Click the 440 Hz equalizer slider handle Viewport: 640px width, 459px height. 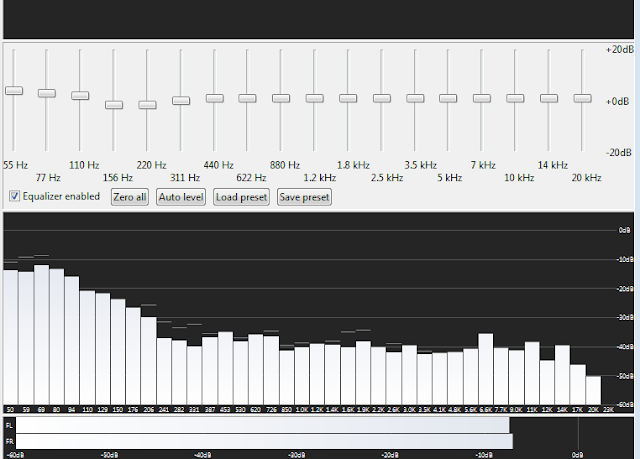click(x=215, y=98)
